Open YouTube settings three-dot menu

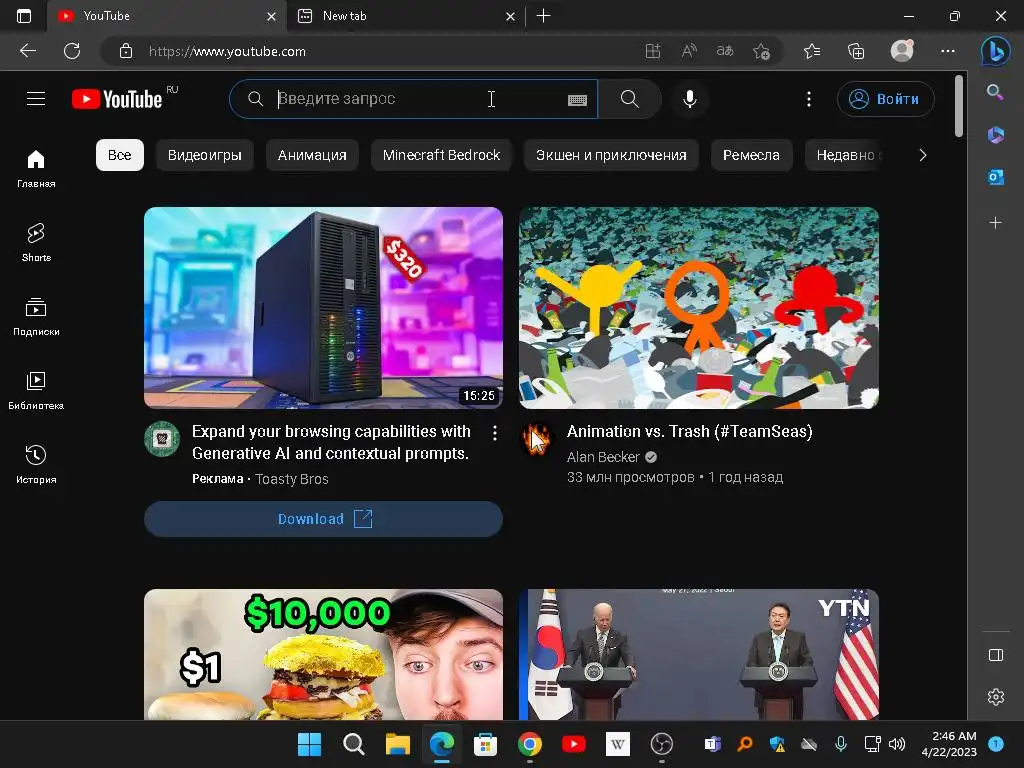tap(809, 99)
